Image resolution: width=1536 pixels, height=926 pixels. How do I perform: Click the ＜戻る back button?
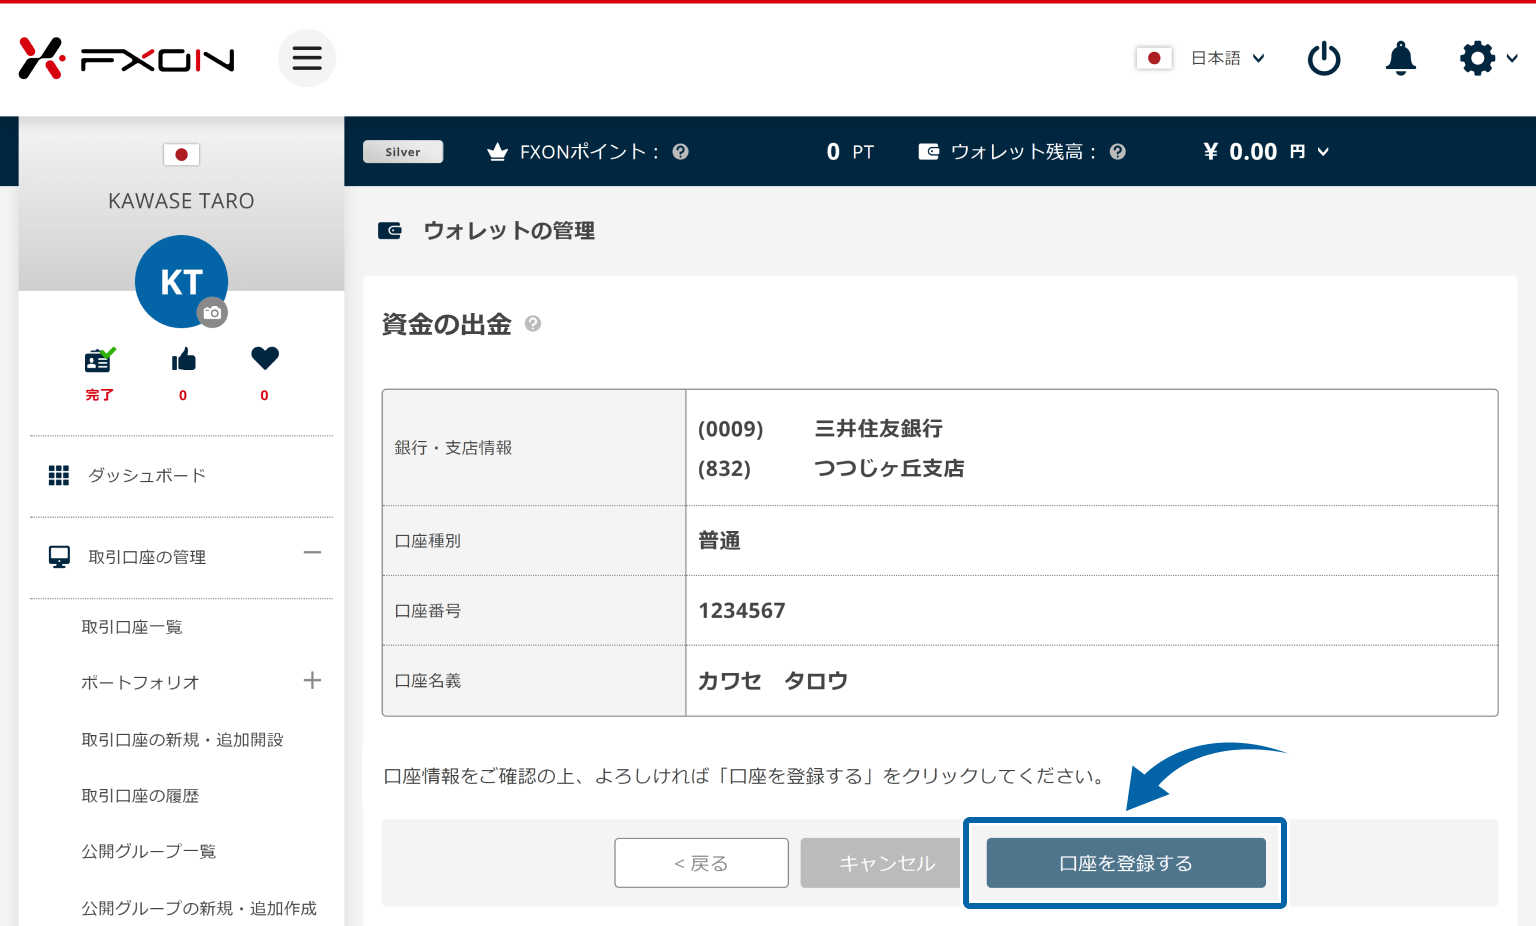[701, 863]
